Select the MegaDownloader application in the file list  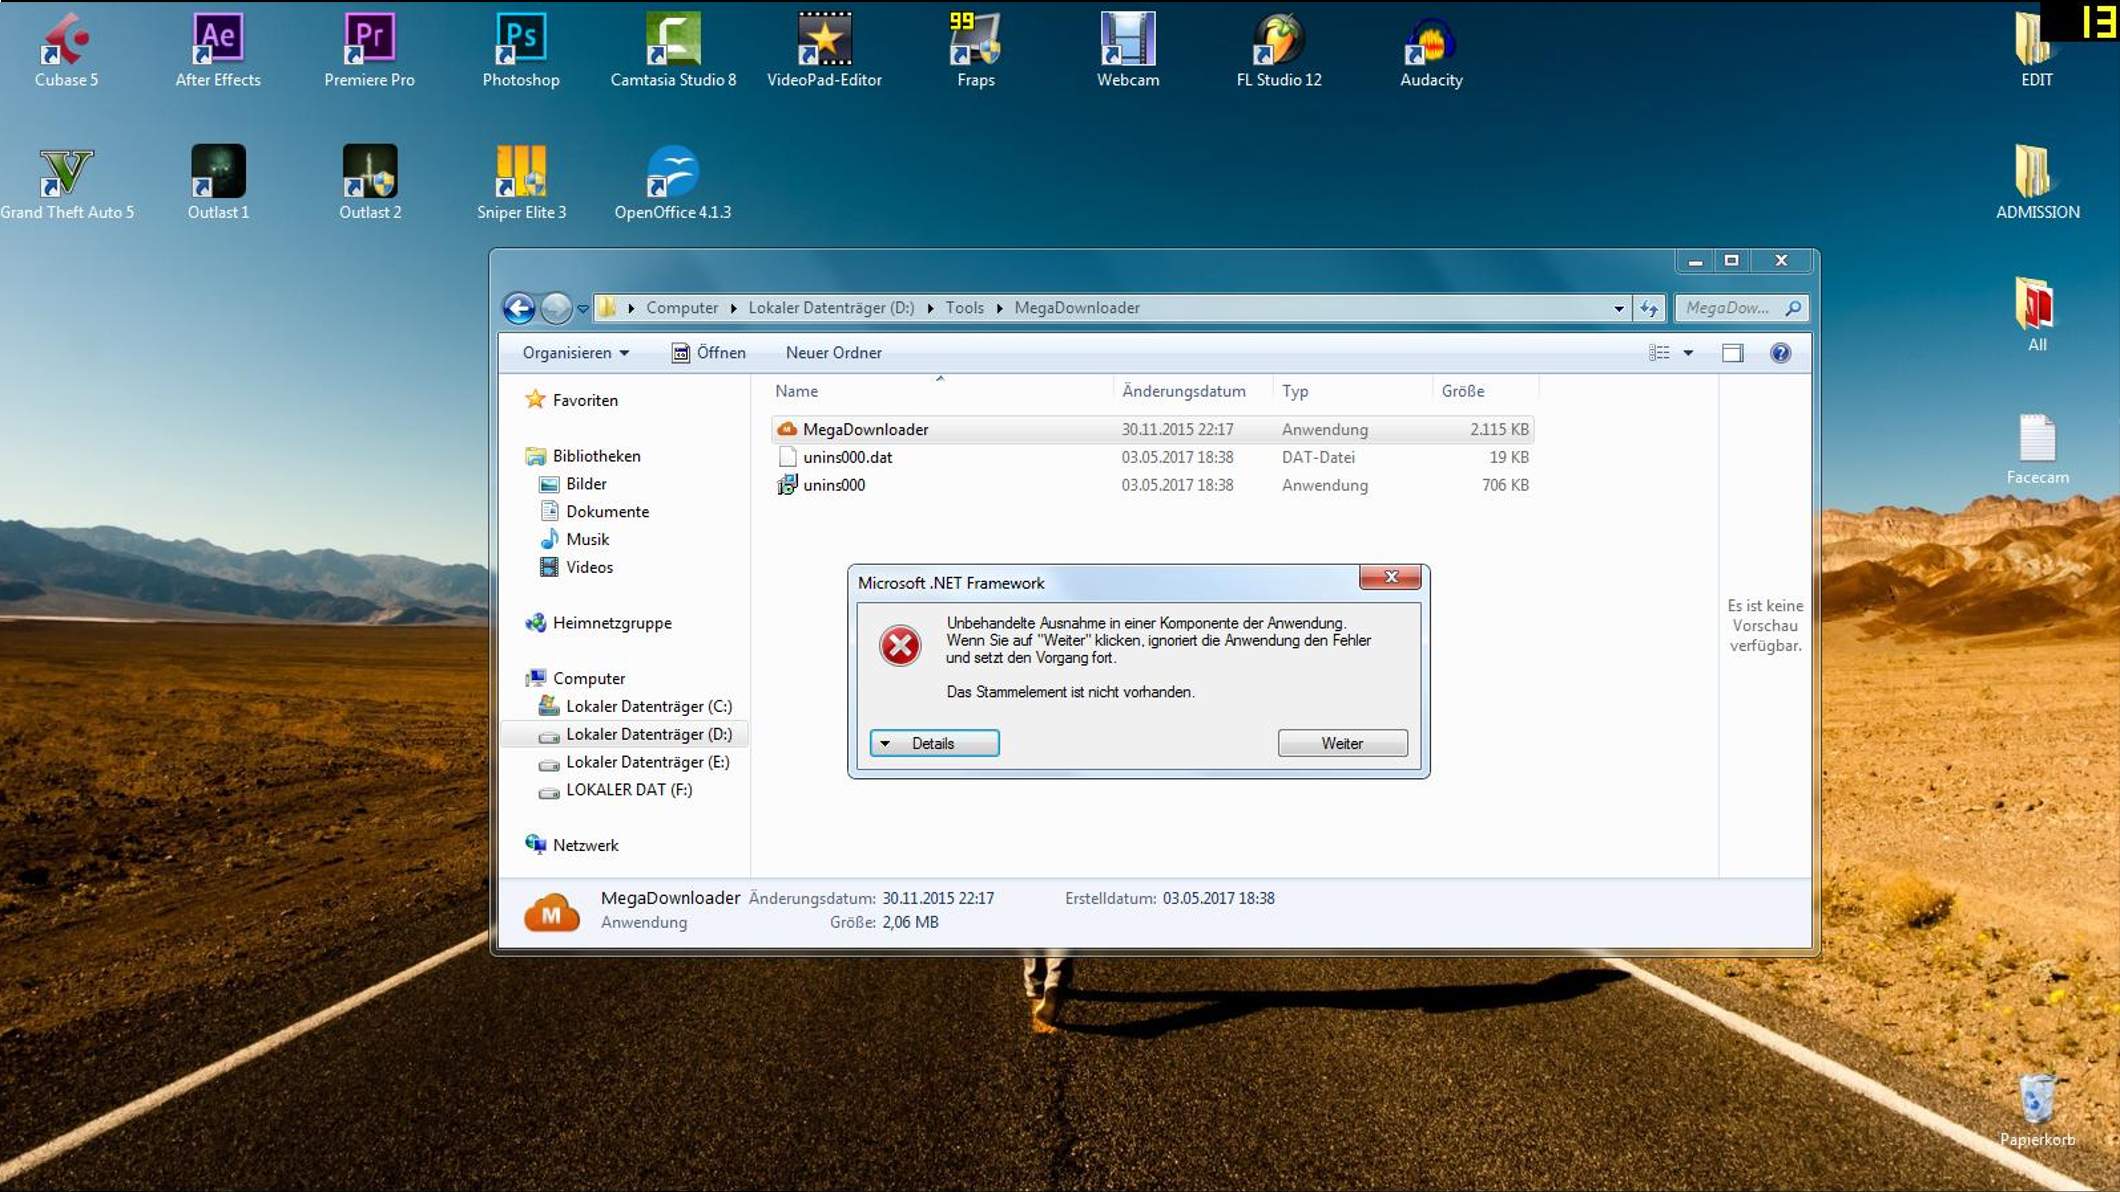click(x=866, y=429)
